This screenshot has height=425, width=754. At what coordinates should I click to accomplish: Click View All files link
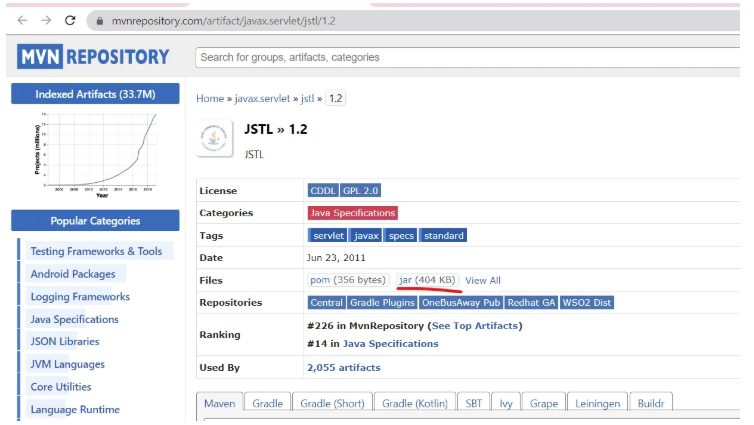point(483,280)
